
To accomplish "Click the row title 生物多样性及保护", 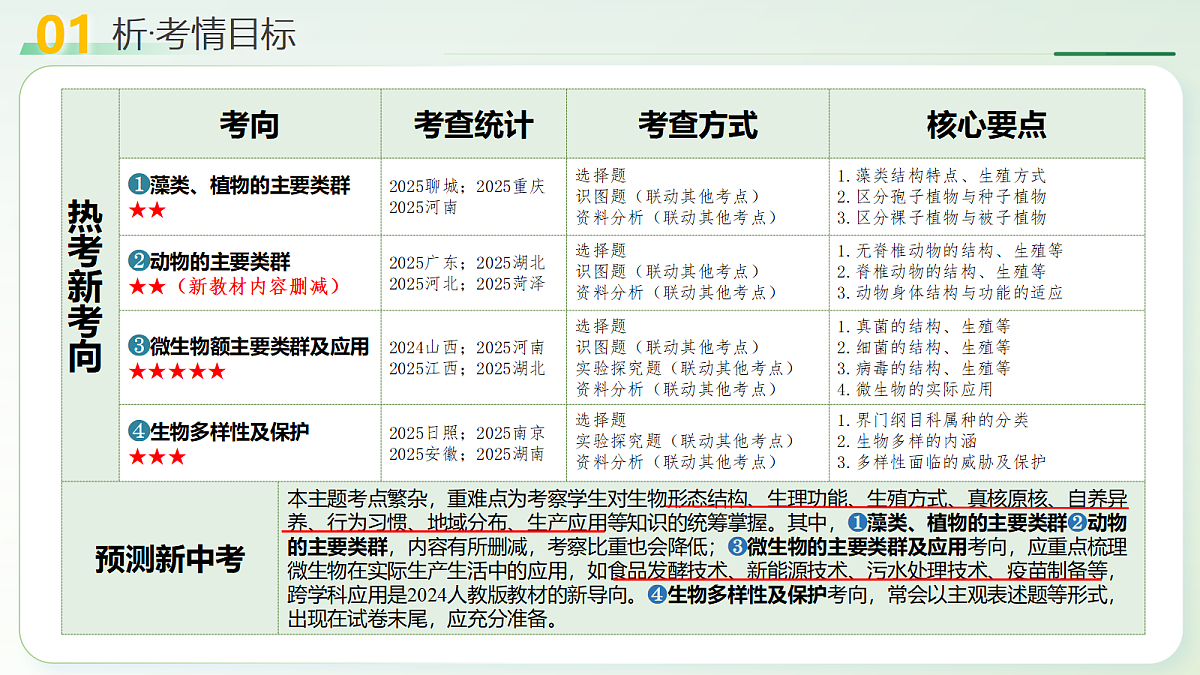I will click(230, 431).
